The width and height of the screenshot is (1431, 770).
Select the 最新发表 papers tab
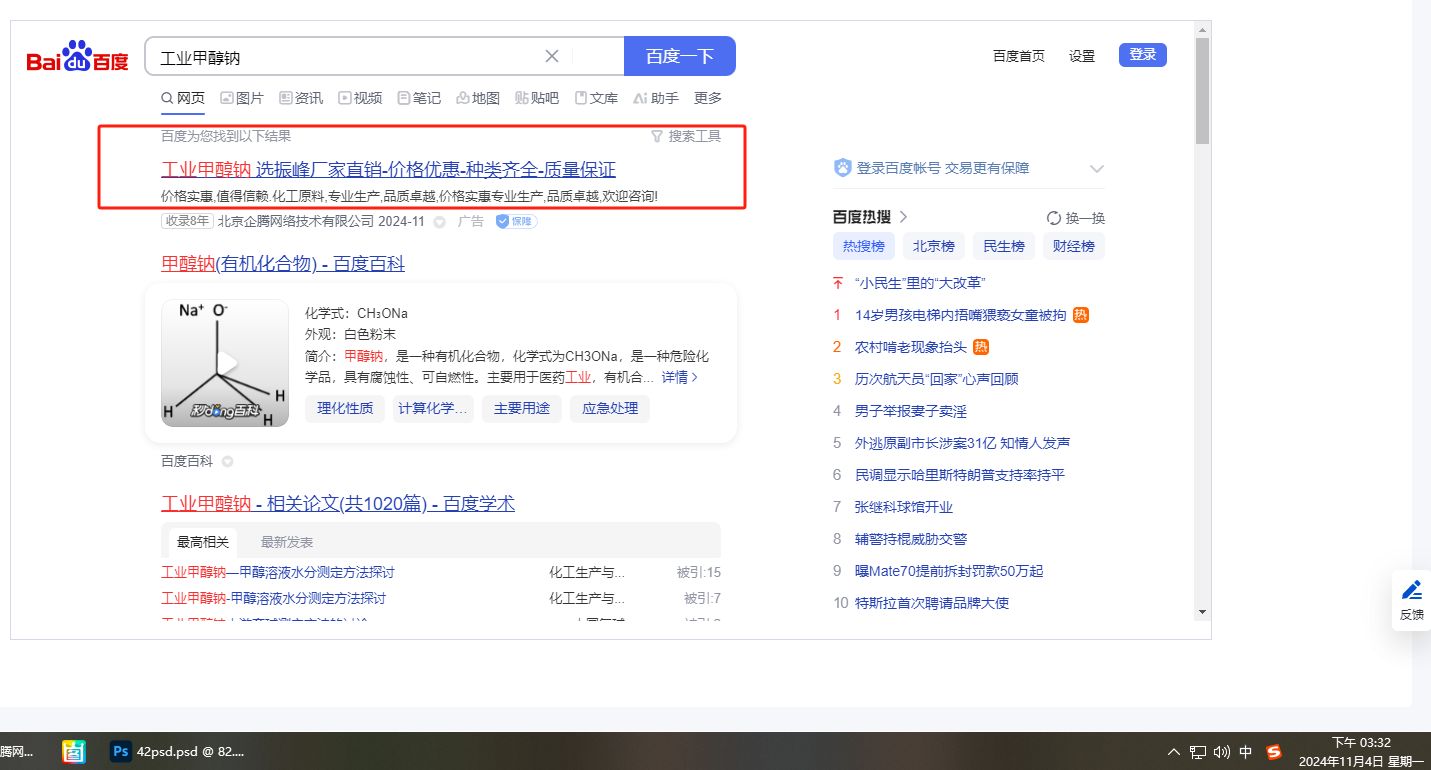pos(287,542)
